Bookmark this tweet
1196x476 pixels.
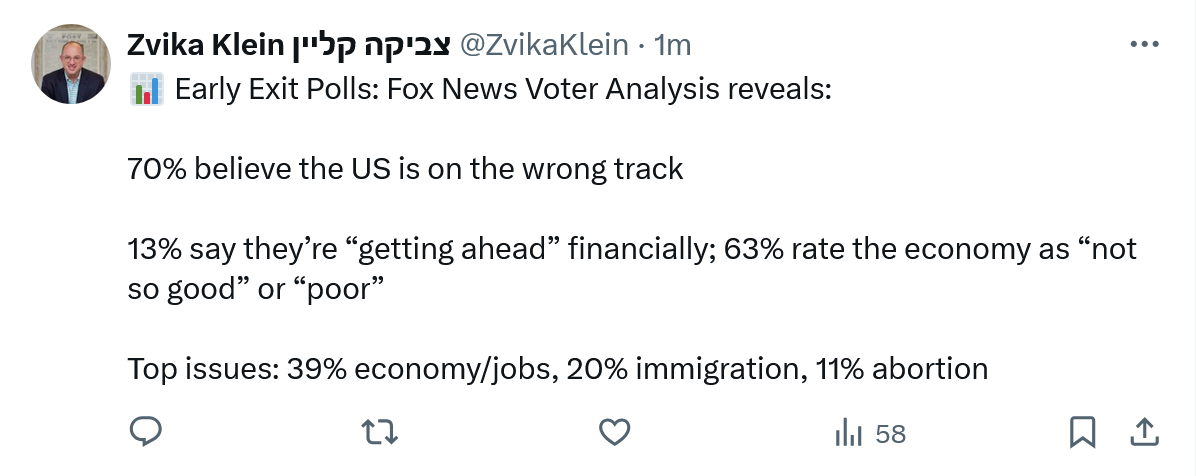point(1082,432)
